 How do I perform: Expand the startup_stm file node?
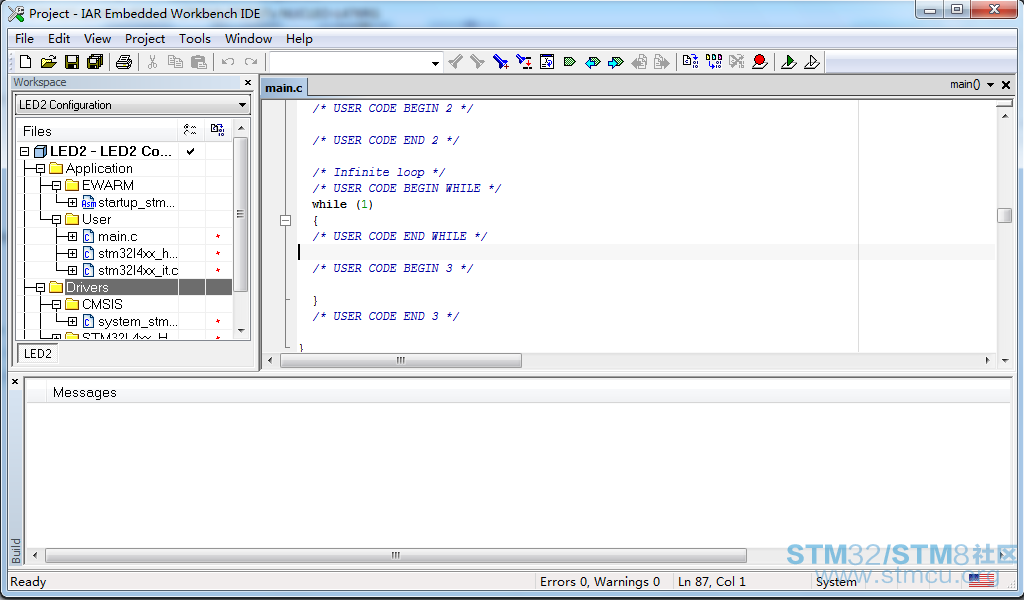[x=72, y=202]
